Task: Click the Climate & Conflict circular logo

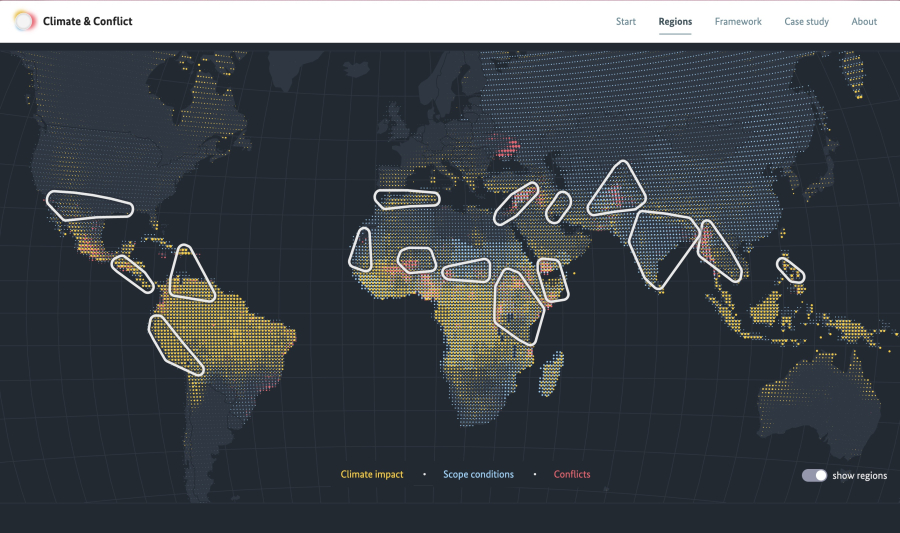Action: pyautogui.click(x=24, y=21)
